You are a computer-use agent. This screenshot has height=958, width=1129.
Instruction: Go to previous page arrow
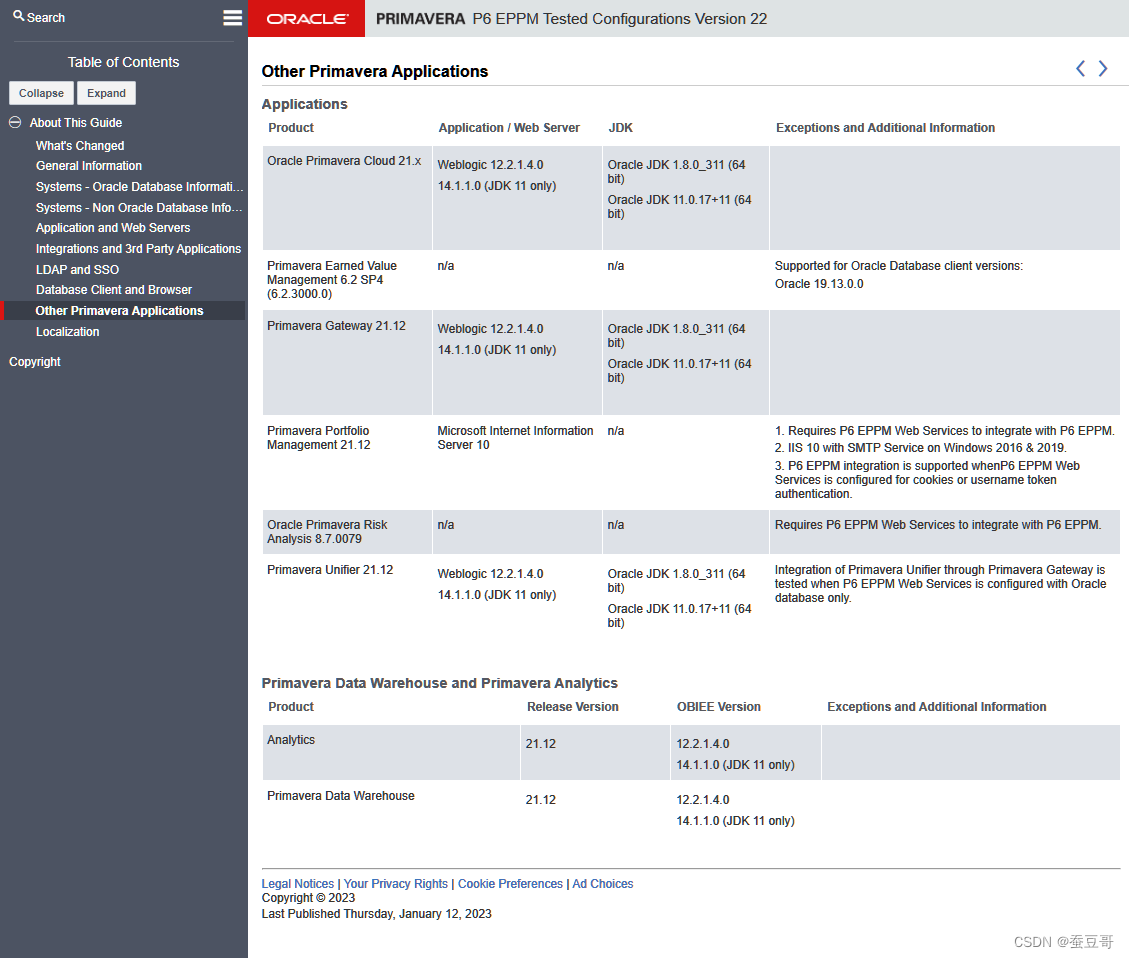point(1080,68)
